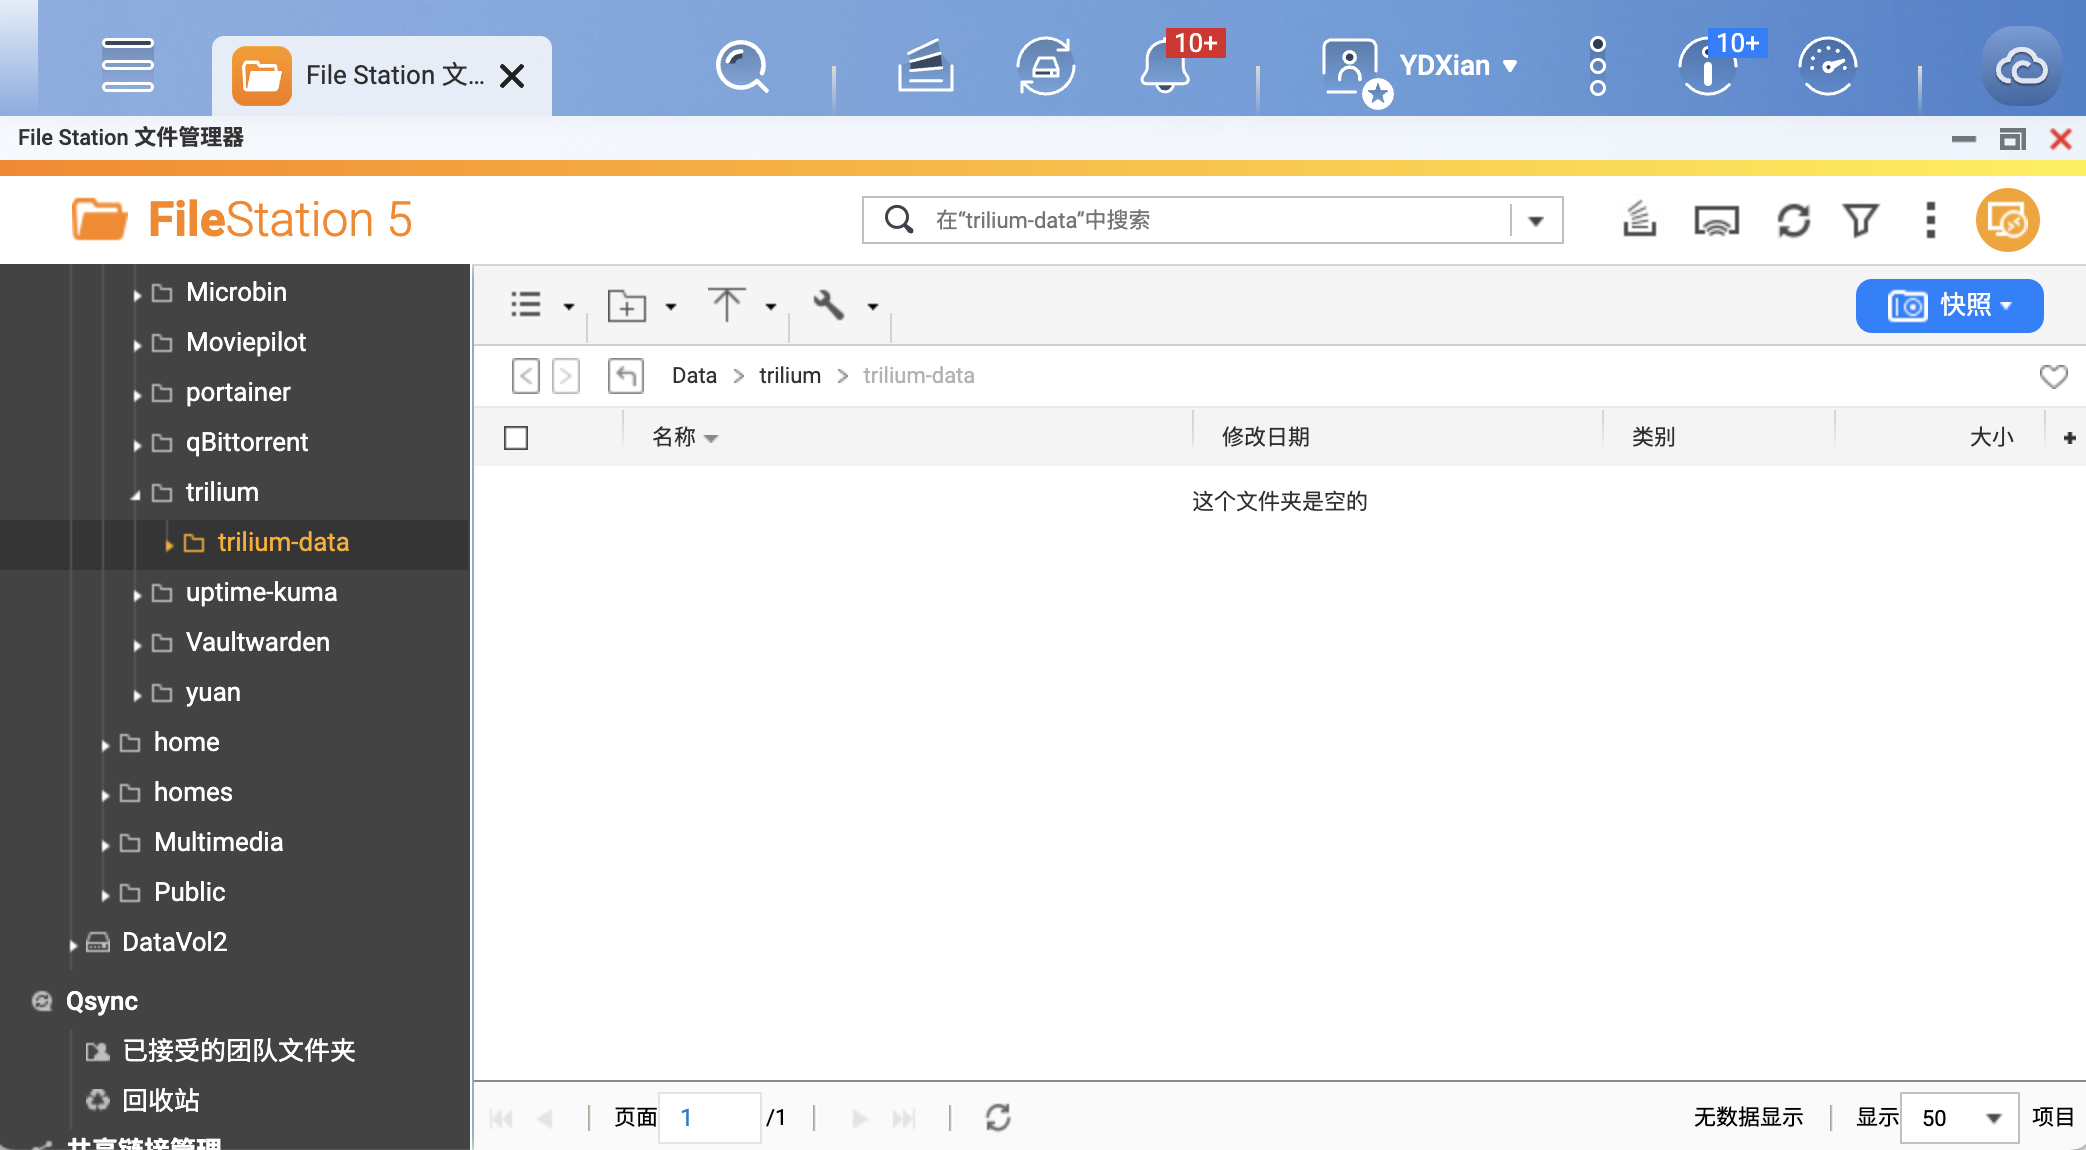2086x1150 pixels.
Task: Open the snapshot 快照 button
Action: click(x=1950, y=305)
